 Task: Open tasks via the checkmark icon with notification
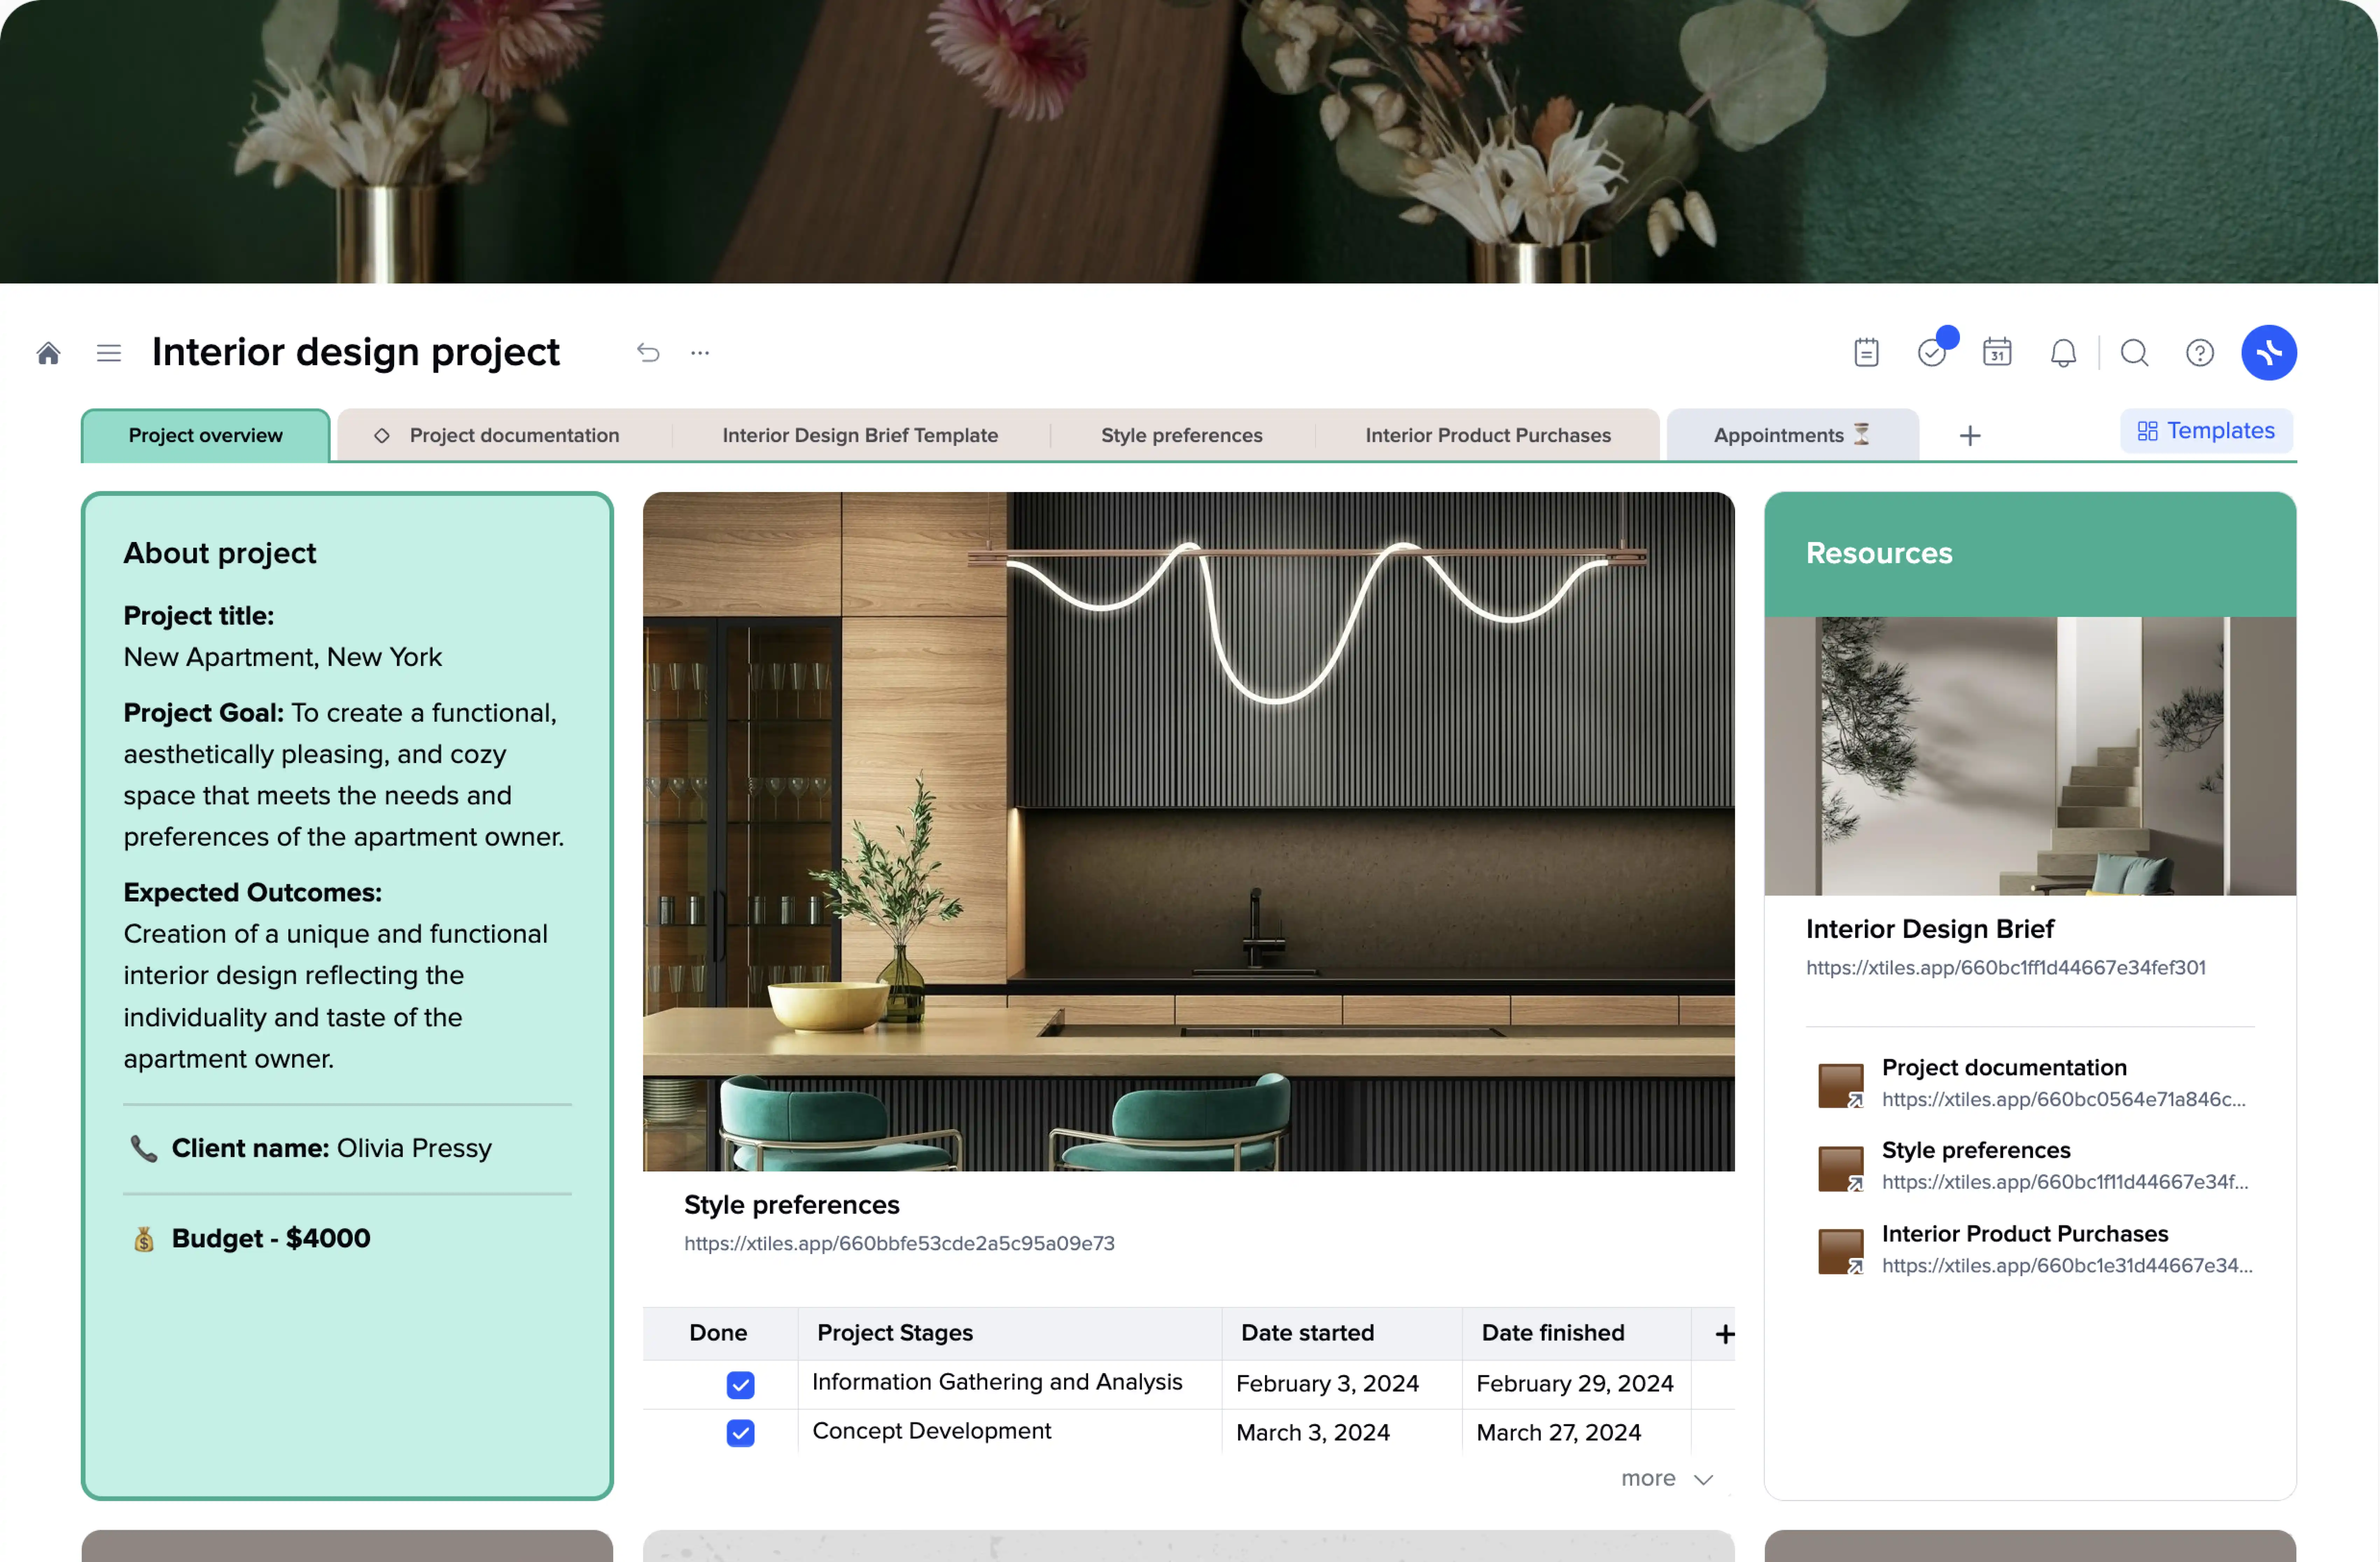pyautogui.click(x=1931, y=352)
